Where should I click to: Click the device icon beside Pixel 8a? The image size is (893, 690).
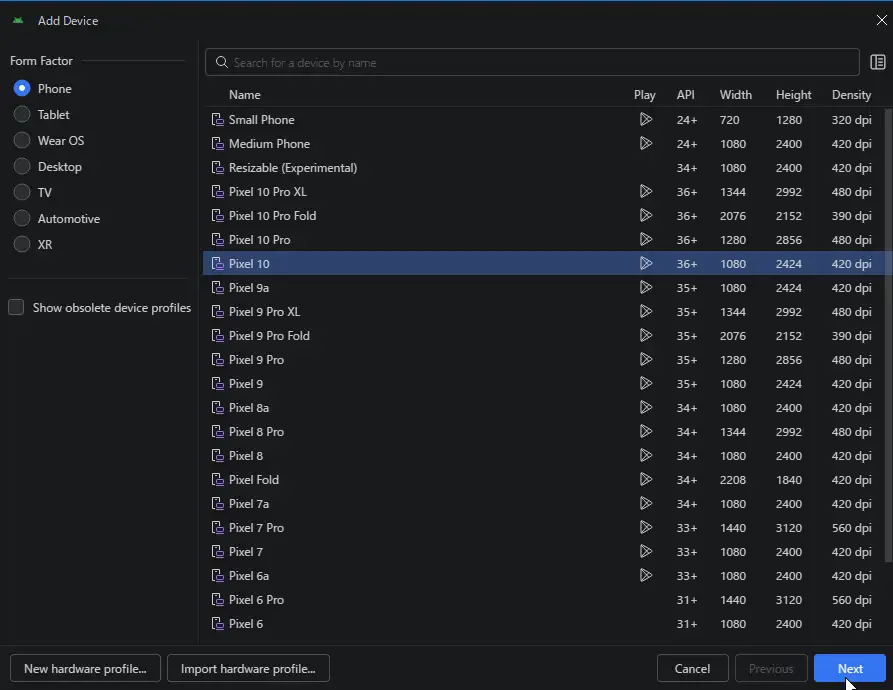coord(218,407)
